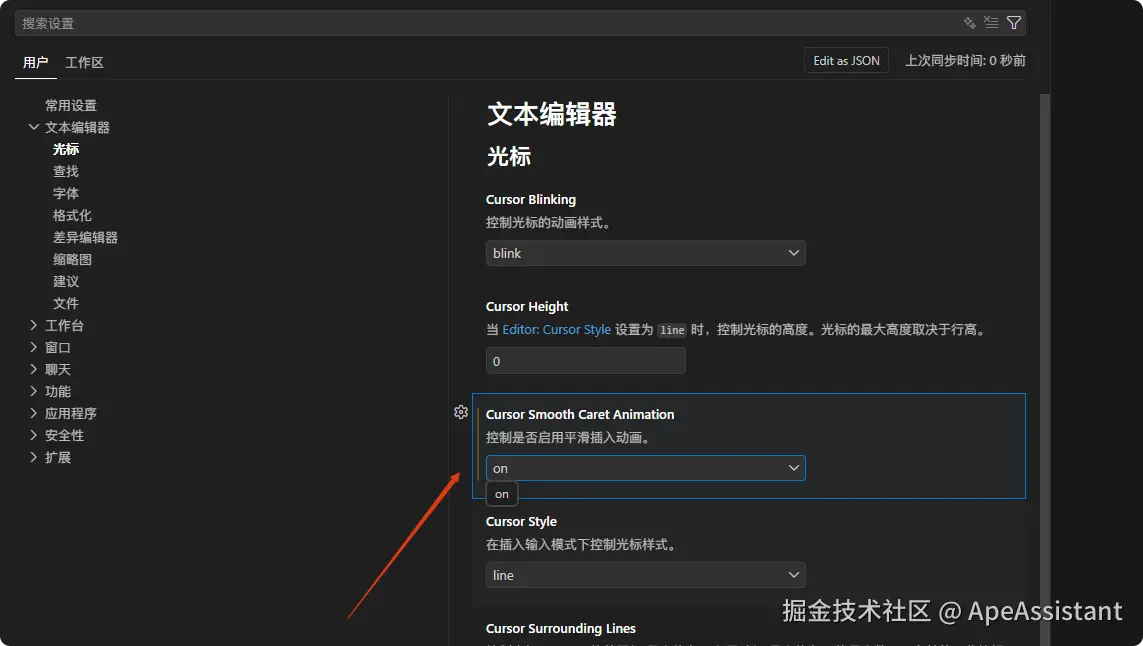Clear the settings search filters with the list-X icon
1143x646 pixels.
click(x=991, y=22)
